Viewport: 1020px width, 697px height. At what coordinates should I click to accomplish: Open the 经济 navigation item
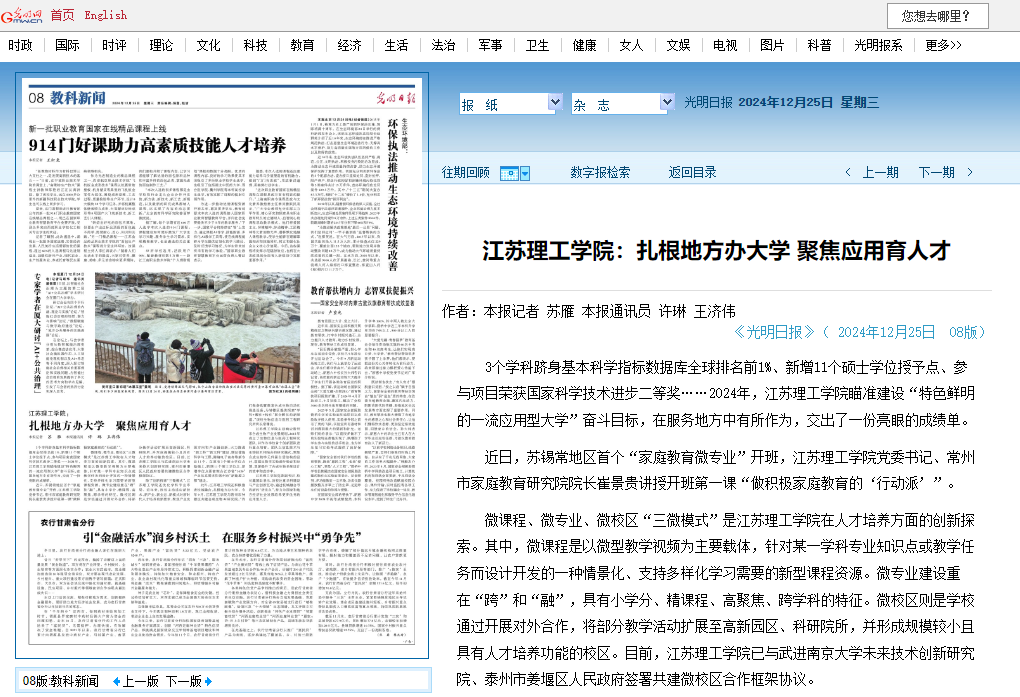(349, 45)
